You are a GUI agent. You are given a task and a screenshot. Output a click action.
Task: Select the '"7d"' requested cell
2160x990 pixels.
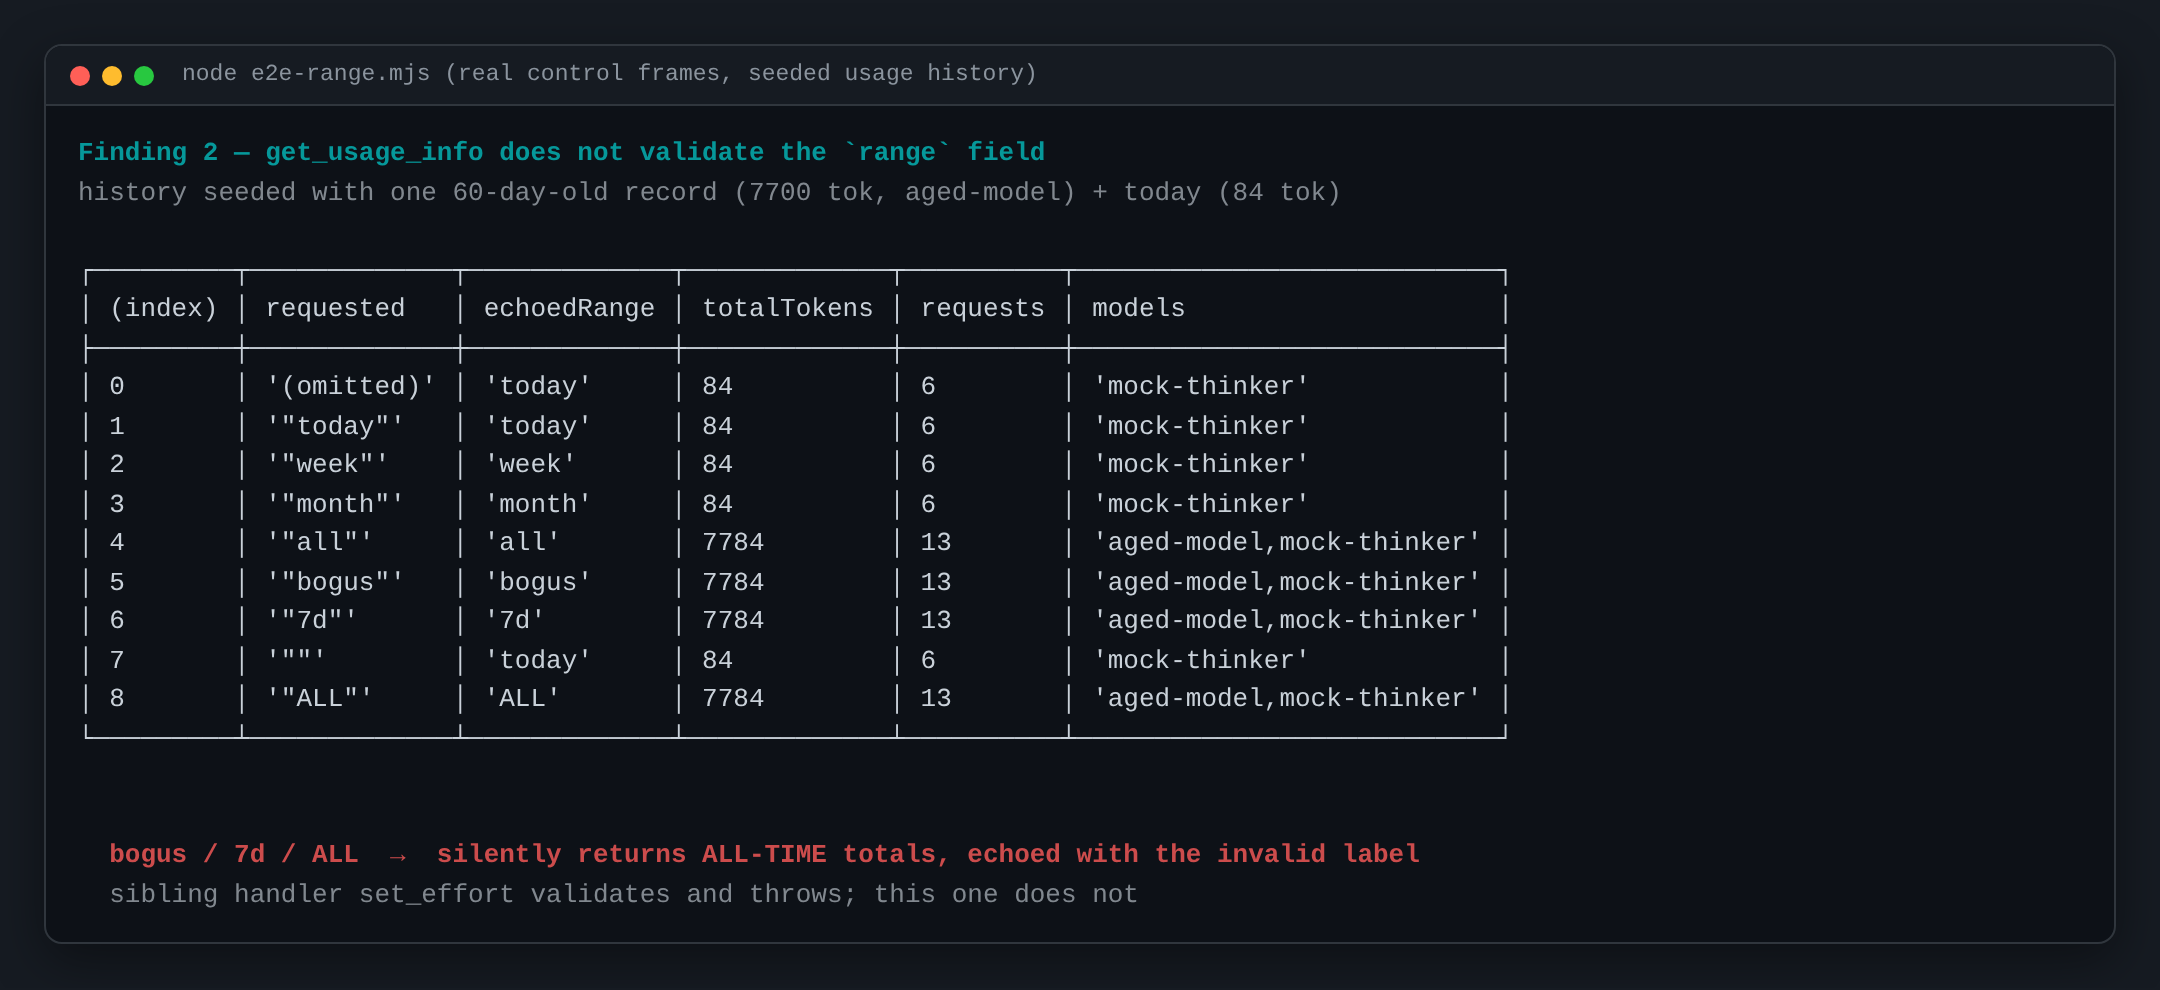point(311,620)
